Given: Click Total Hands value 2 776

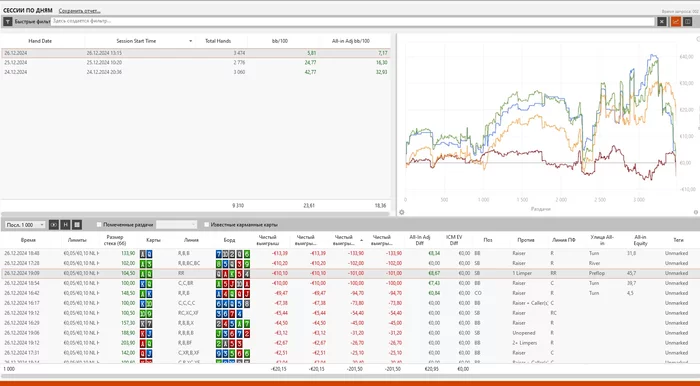Looking at the screenshot, I should point(239,62).
